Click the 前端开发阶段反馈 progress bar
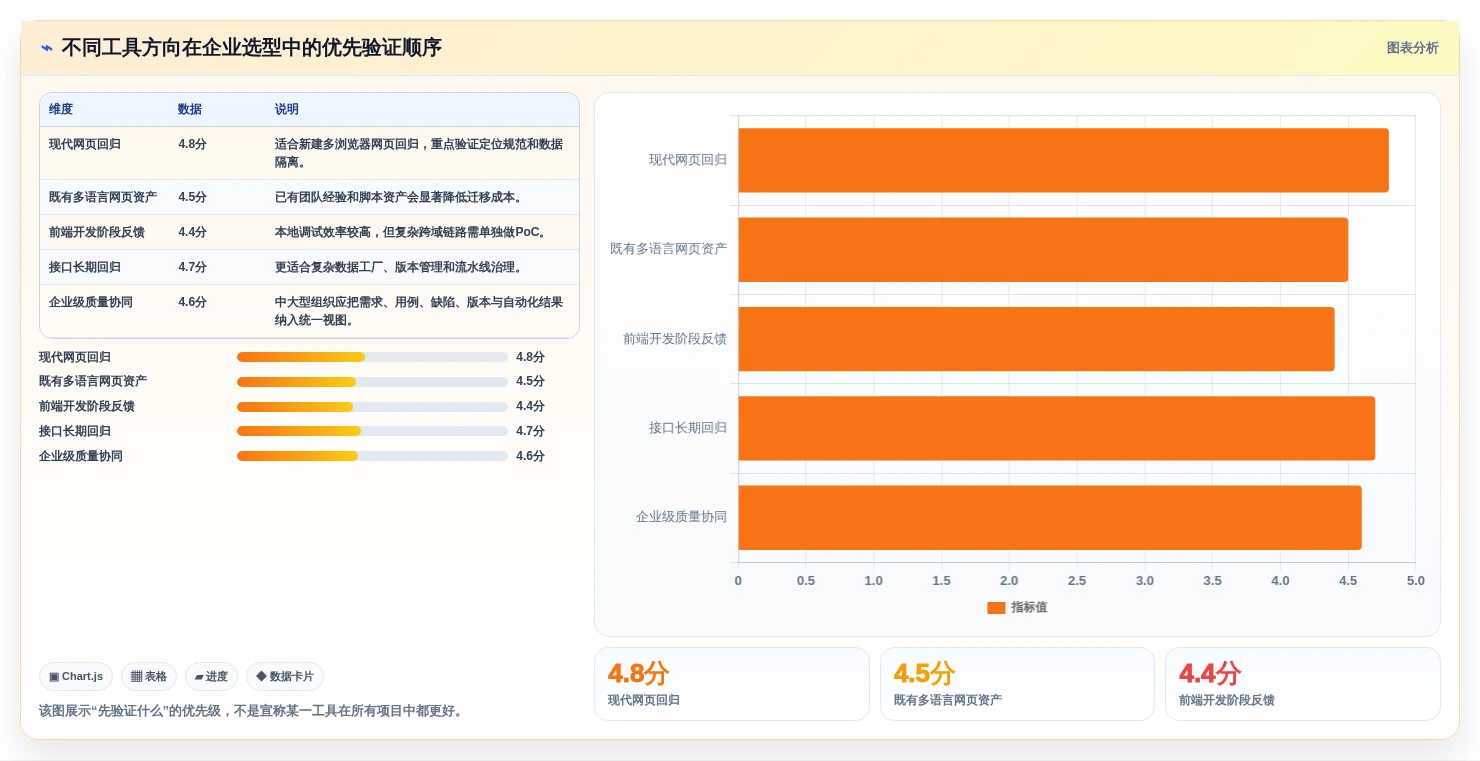The width and height of the screenshot is (1480, 761). pos(372,407)
